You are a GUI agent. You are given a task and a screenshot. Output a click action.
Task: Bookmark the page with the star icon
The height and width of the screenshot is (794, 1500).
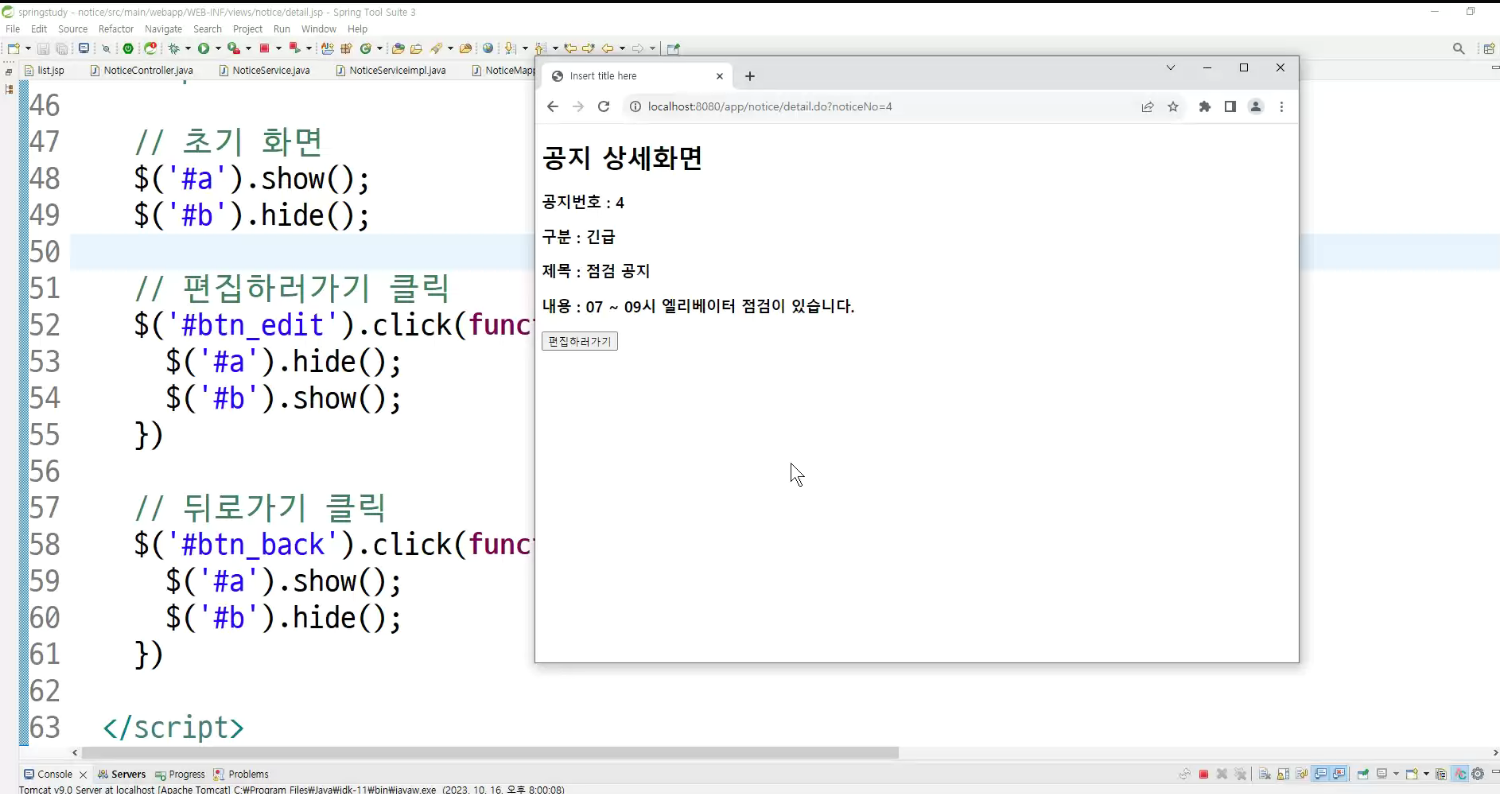[x=1173, y=107]
